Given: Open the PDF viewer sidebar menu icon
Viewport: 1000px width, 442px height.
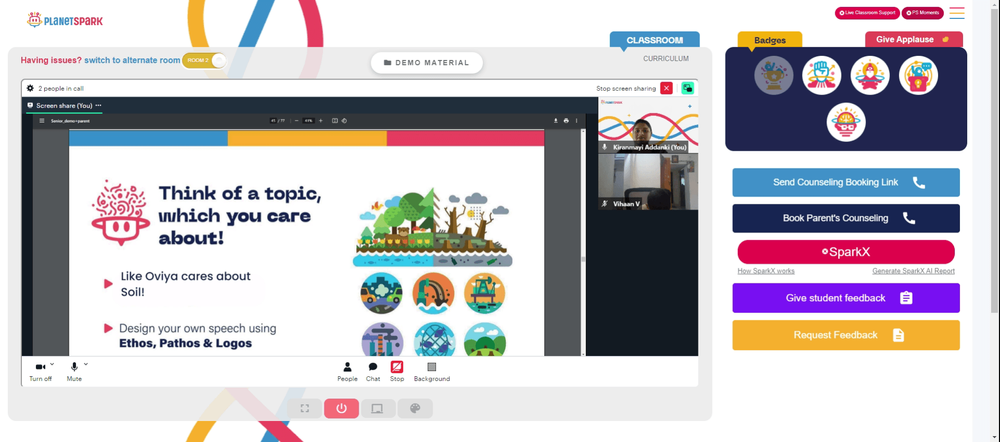Looking at the screenshot, I should tap(42, 121).
